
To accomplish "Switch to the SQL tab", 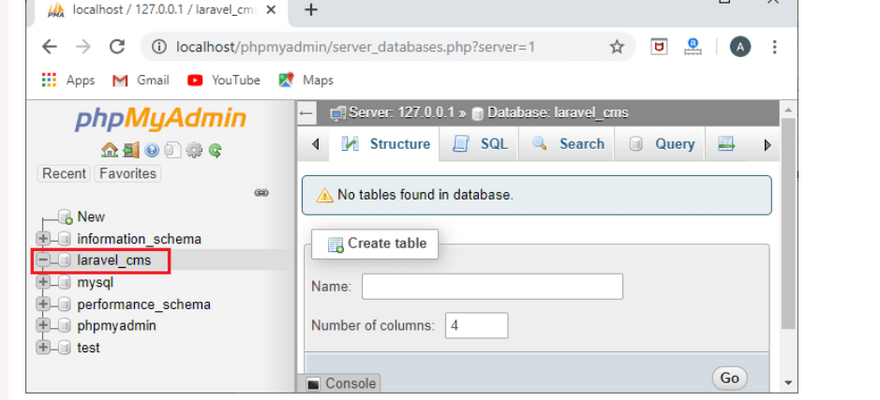I will tap(481, 144).
